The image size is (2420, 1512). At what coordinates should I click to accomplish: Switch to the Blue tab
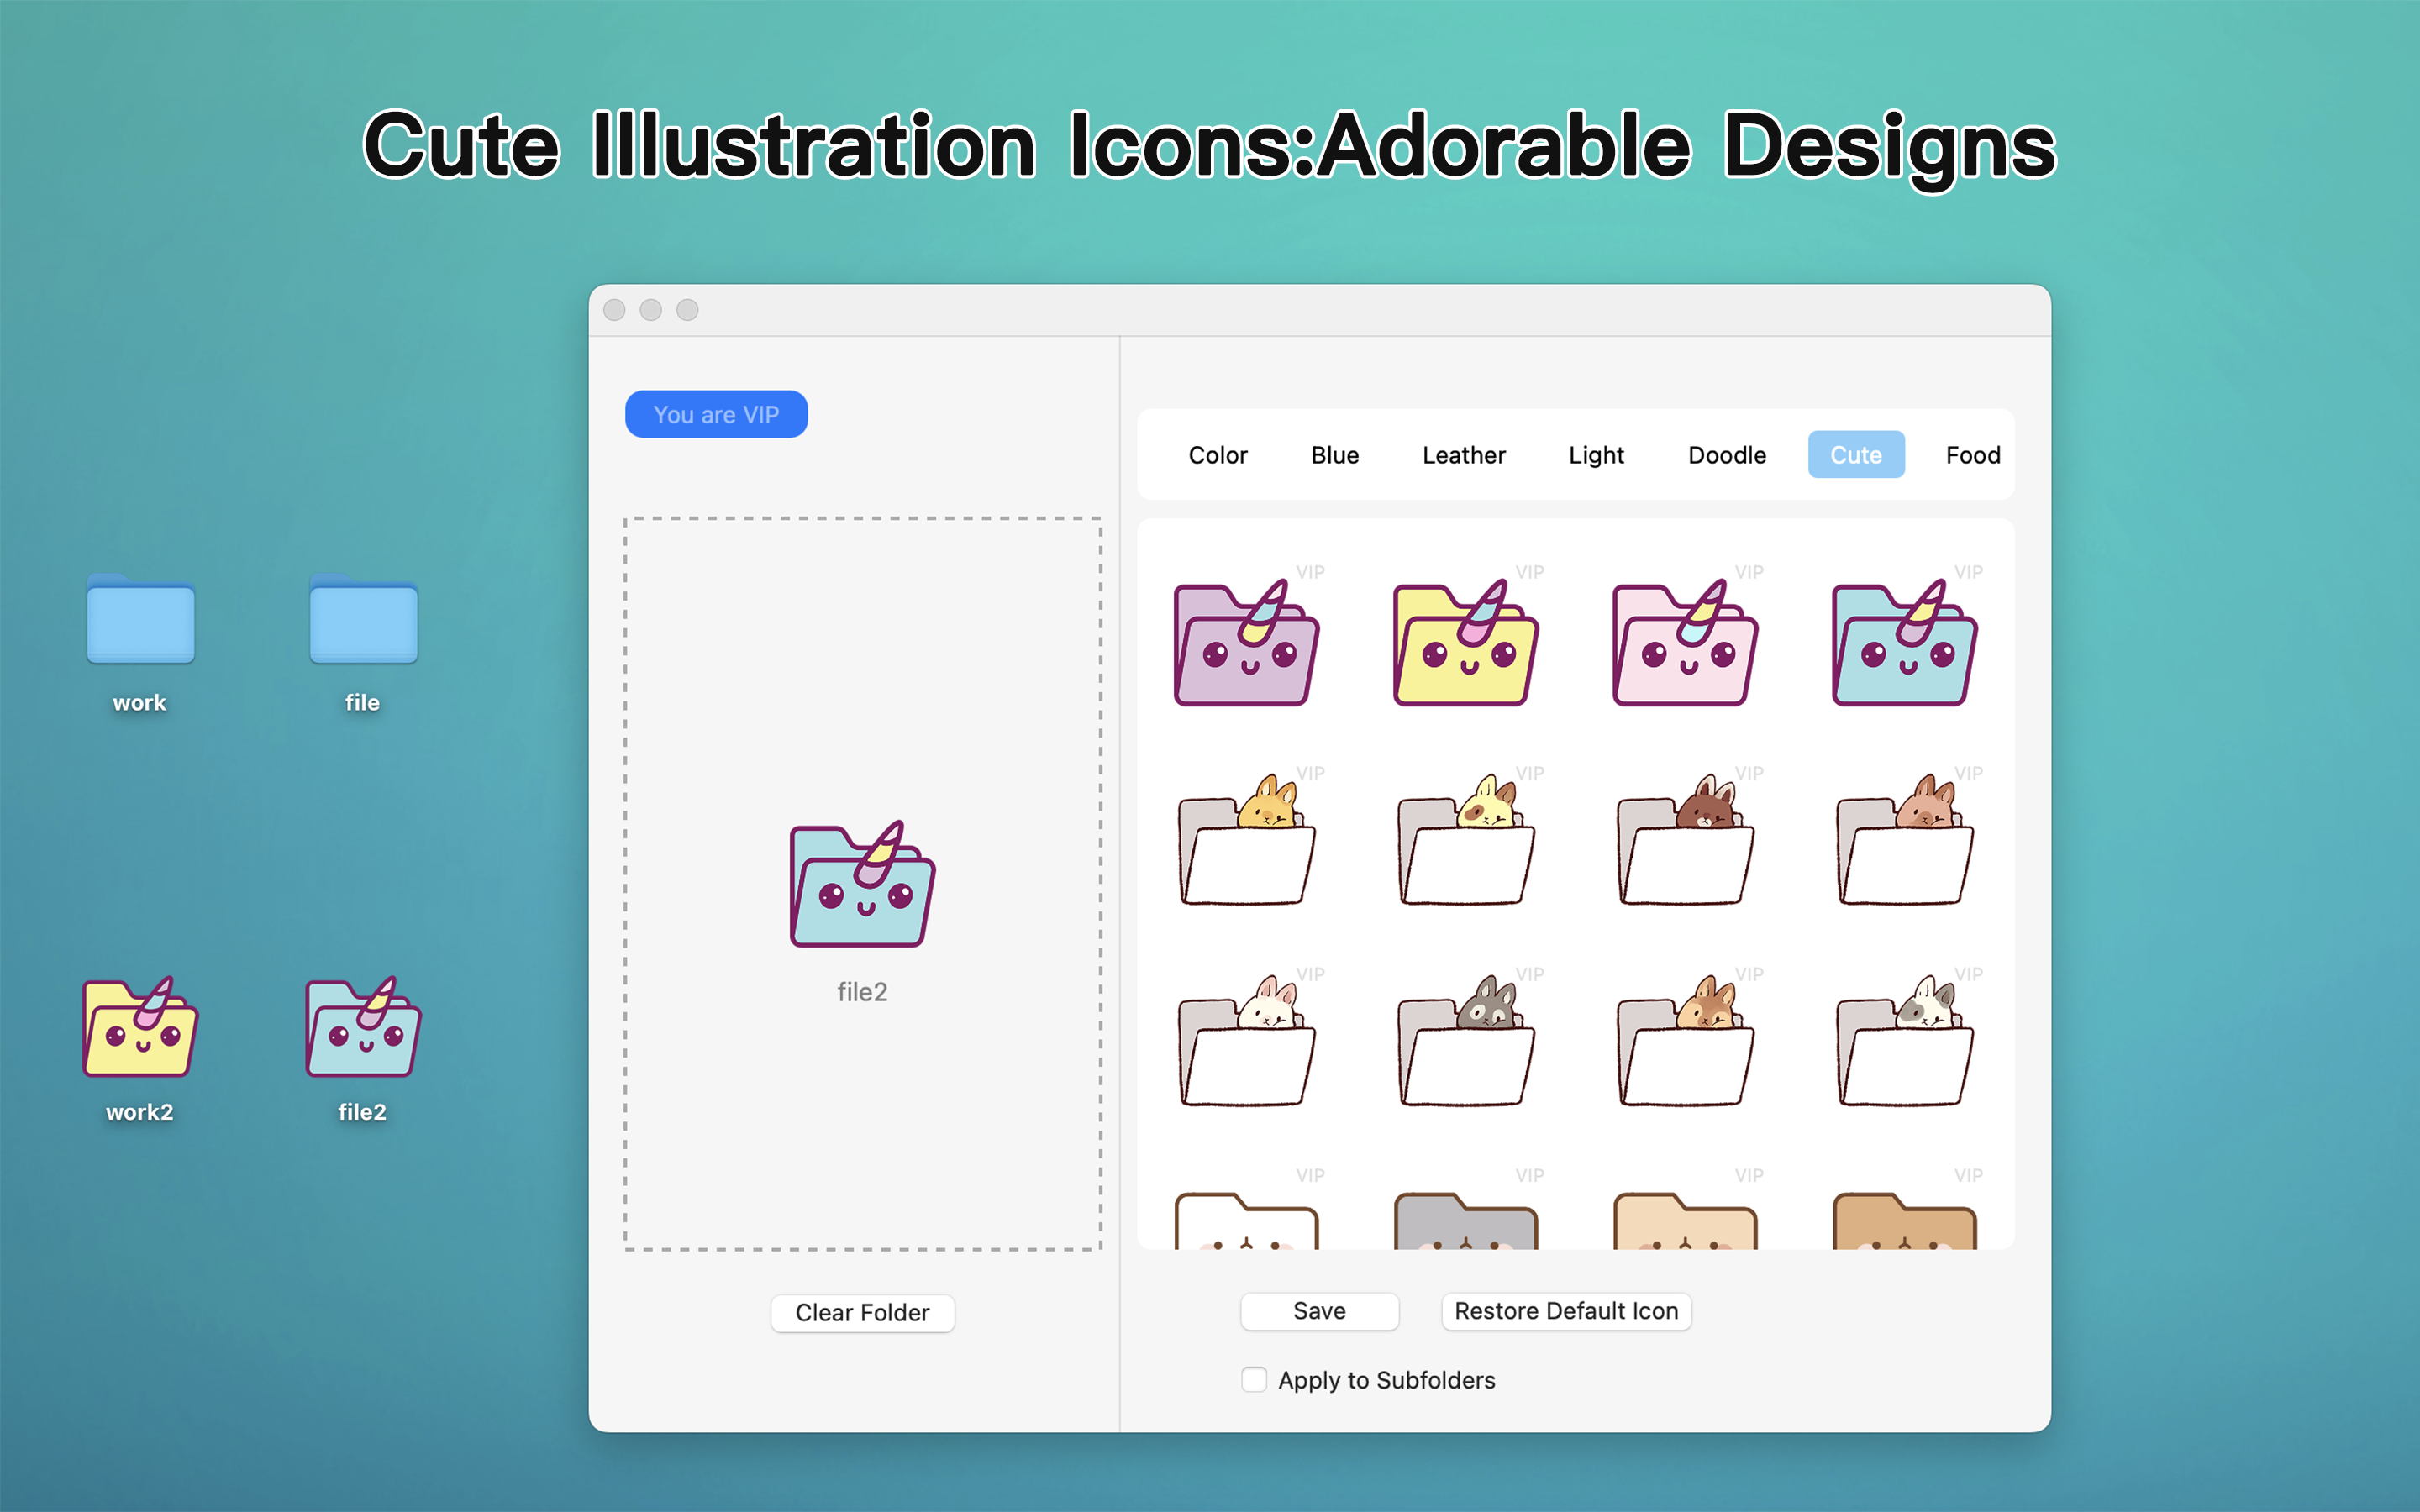click(1334, 455)
